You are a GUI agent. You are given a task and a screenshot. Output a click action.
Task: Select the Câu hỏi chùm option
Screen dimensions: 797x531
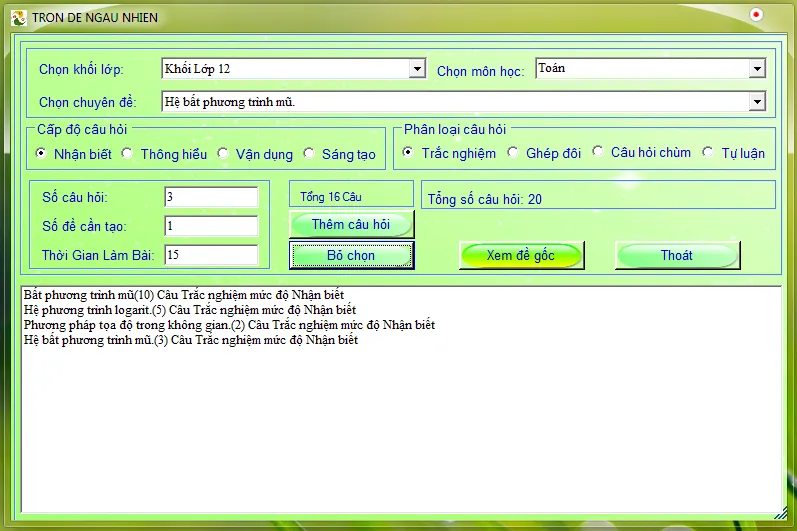pos(598,153)
